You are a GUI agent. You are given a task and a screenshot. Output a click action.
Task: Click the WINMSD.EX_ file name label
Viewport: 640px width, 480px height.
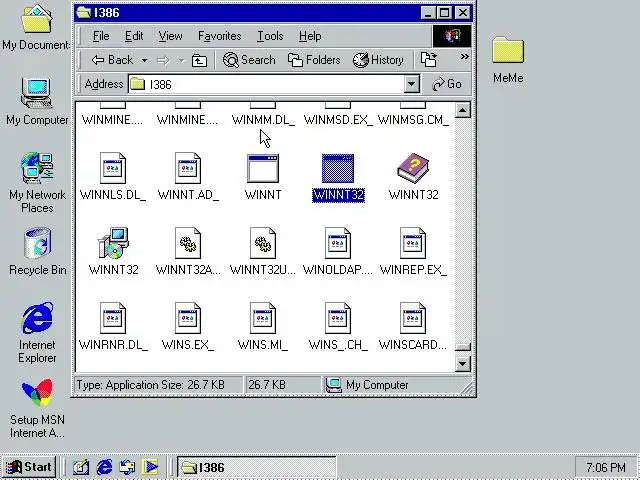pyautogui.click(x=338, y=120)
